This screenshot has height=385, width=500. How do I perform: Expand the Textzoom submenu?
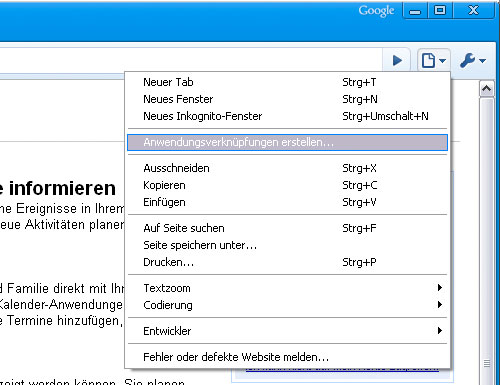[287, 288]
